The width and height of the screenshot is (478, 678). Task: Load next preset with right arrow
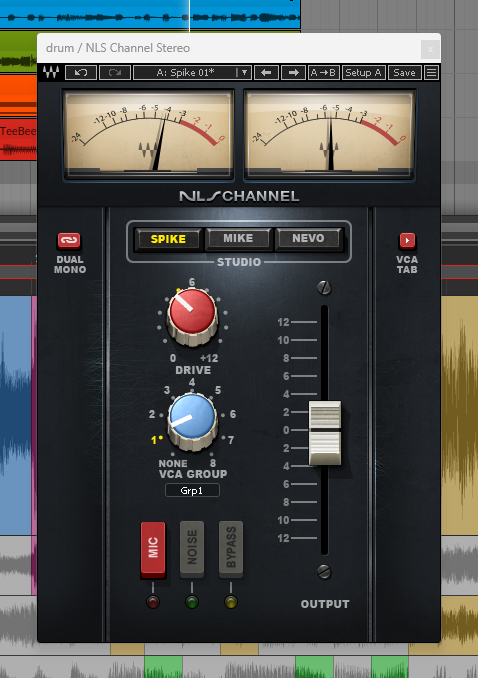click(293, 72)
